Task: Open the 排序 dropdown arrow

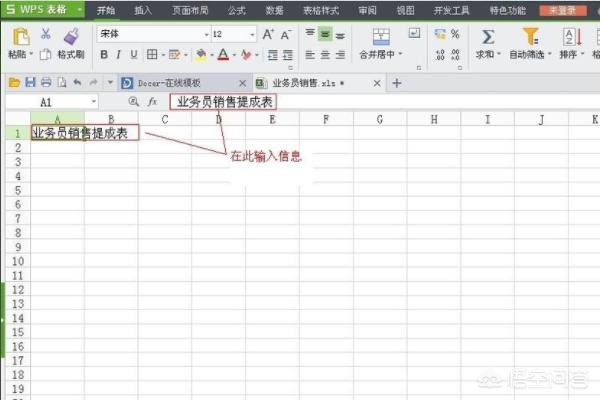Action: point(582,54)
